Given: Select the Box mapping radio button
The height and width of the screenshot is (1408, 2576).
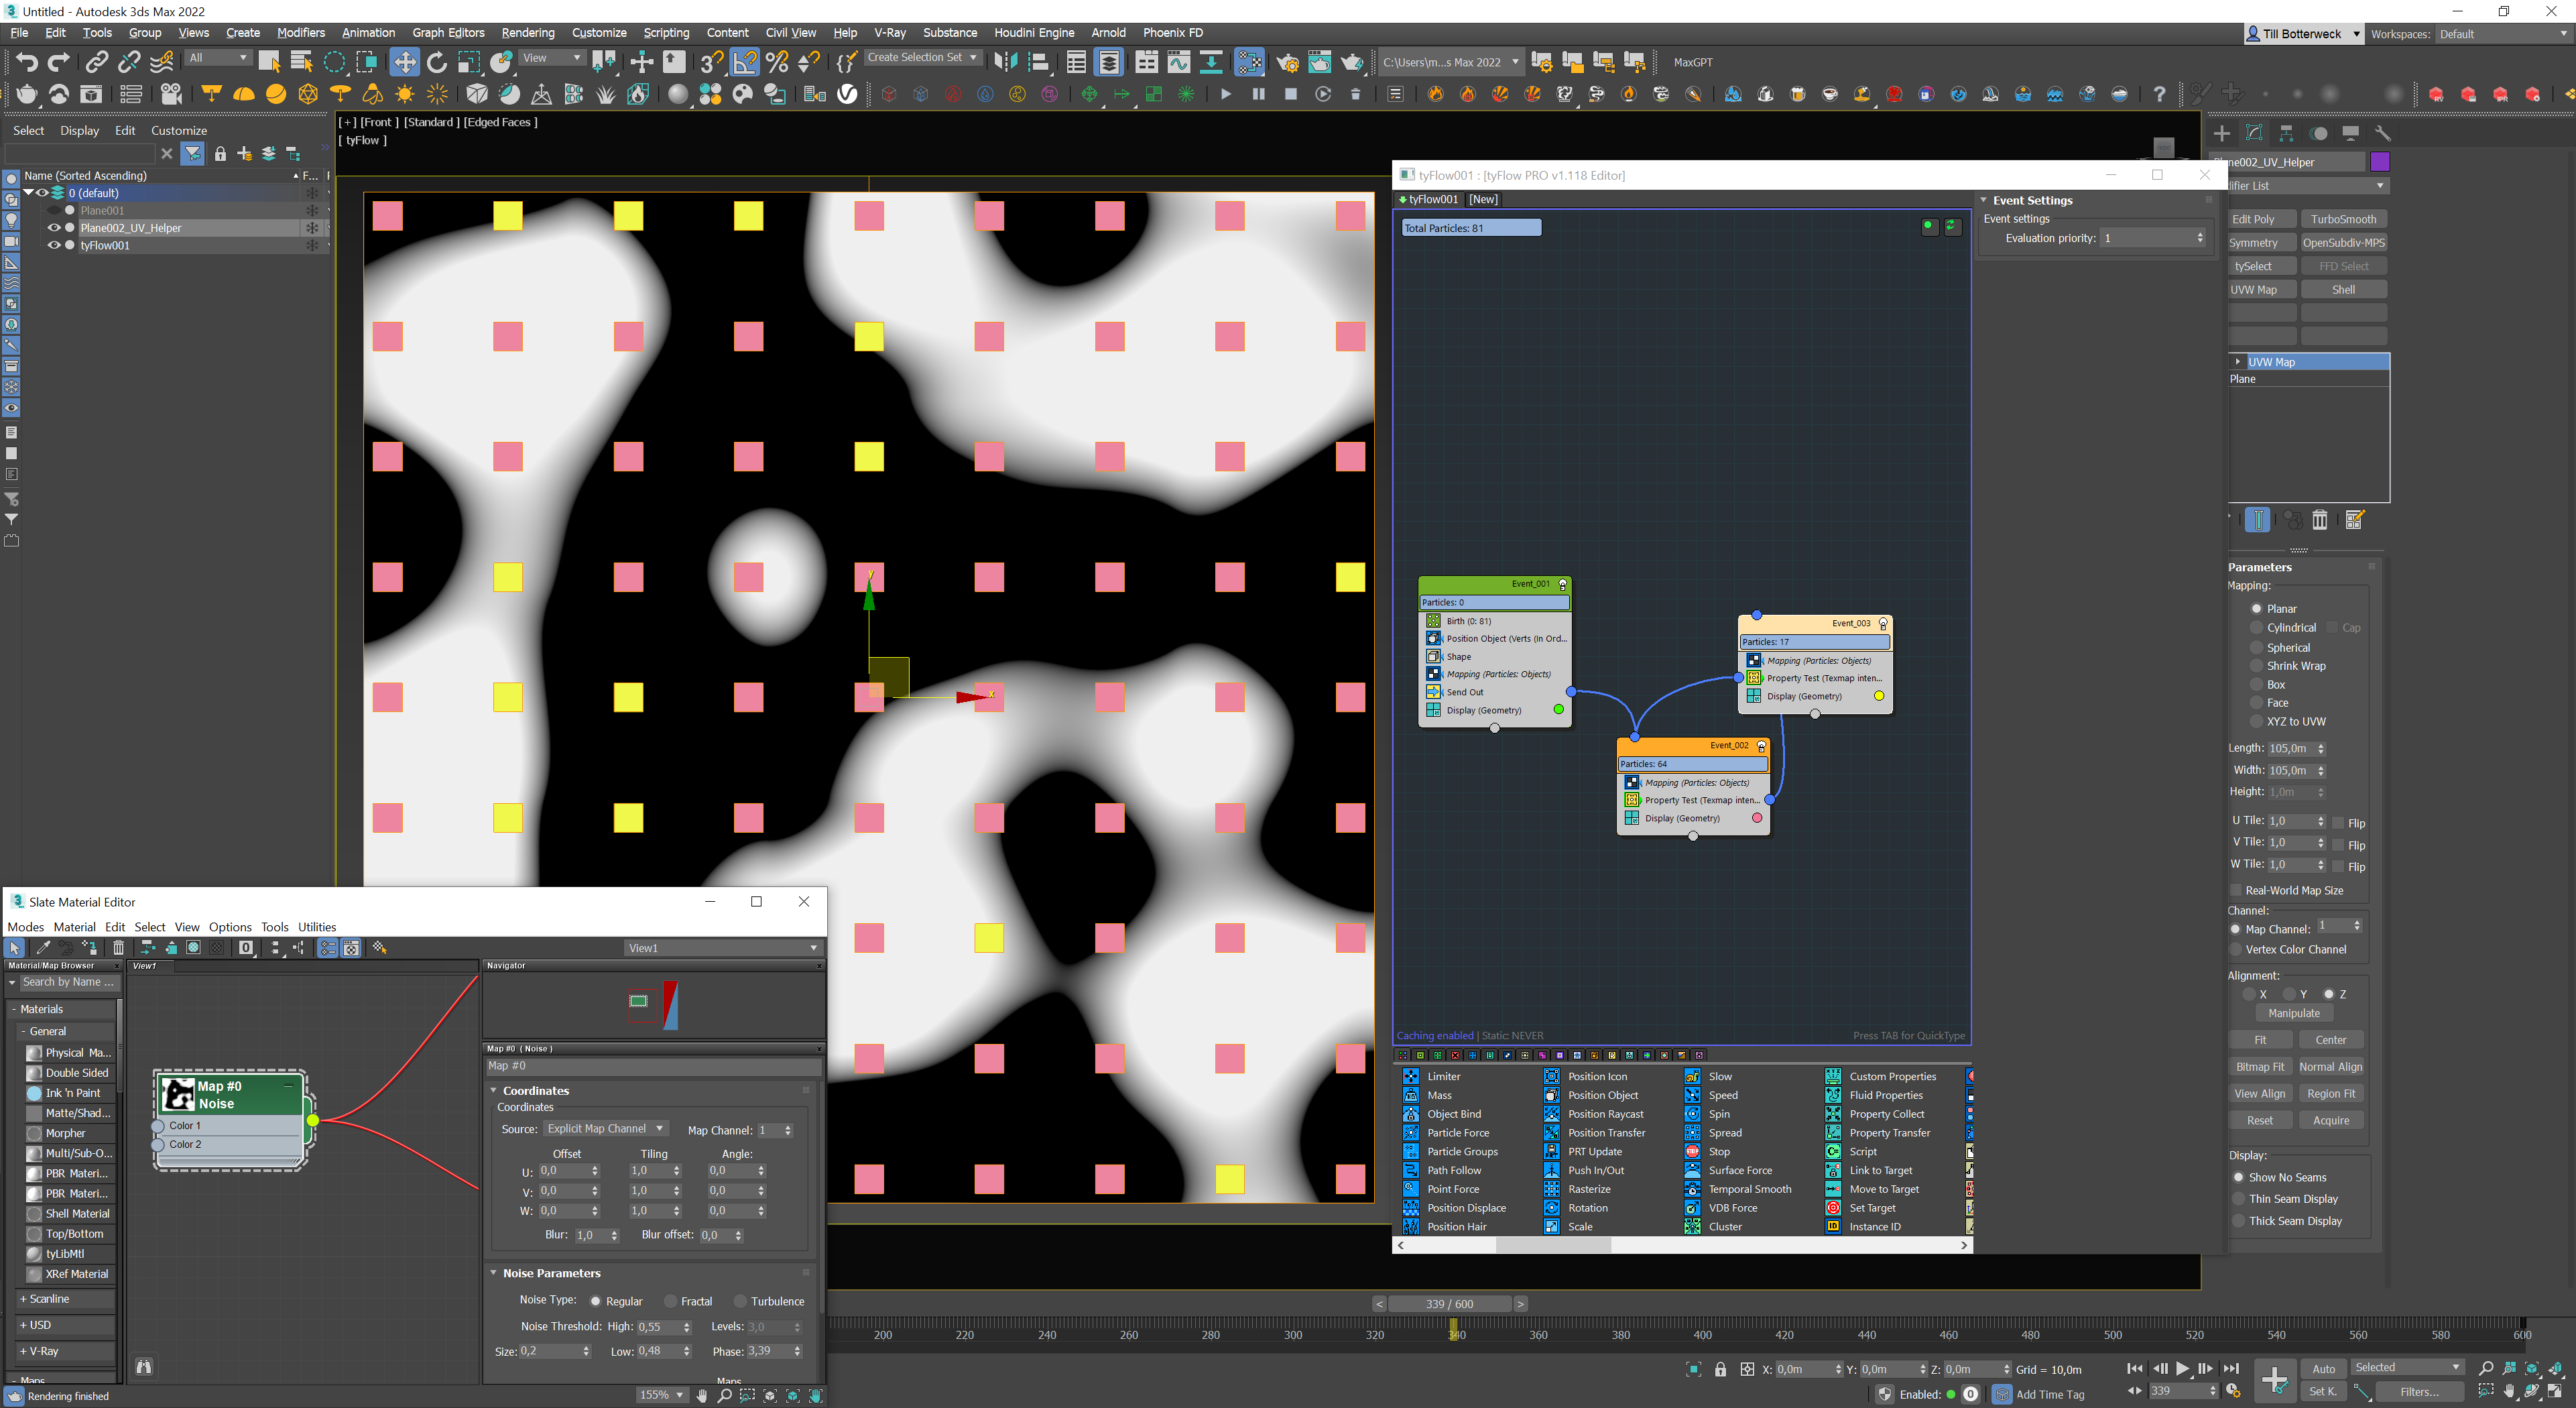Looking at the screenshot, I should click(2256, 684).
